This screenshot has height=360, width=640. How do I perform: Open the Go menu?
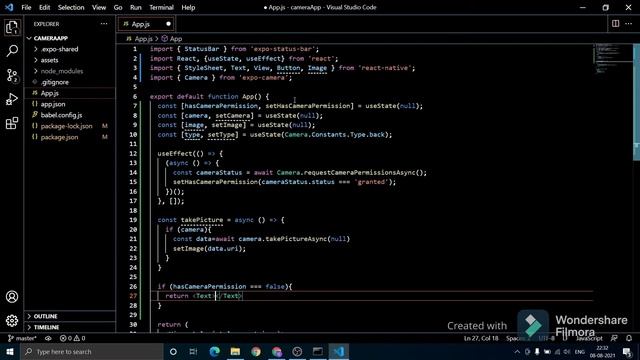[118, 7]
